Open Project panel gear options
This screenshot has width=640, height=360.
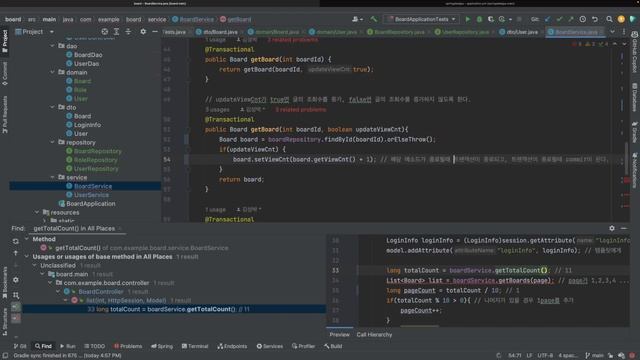pos(143,31)
